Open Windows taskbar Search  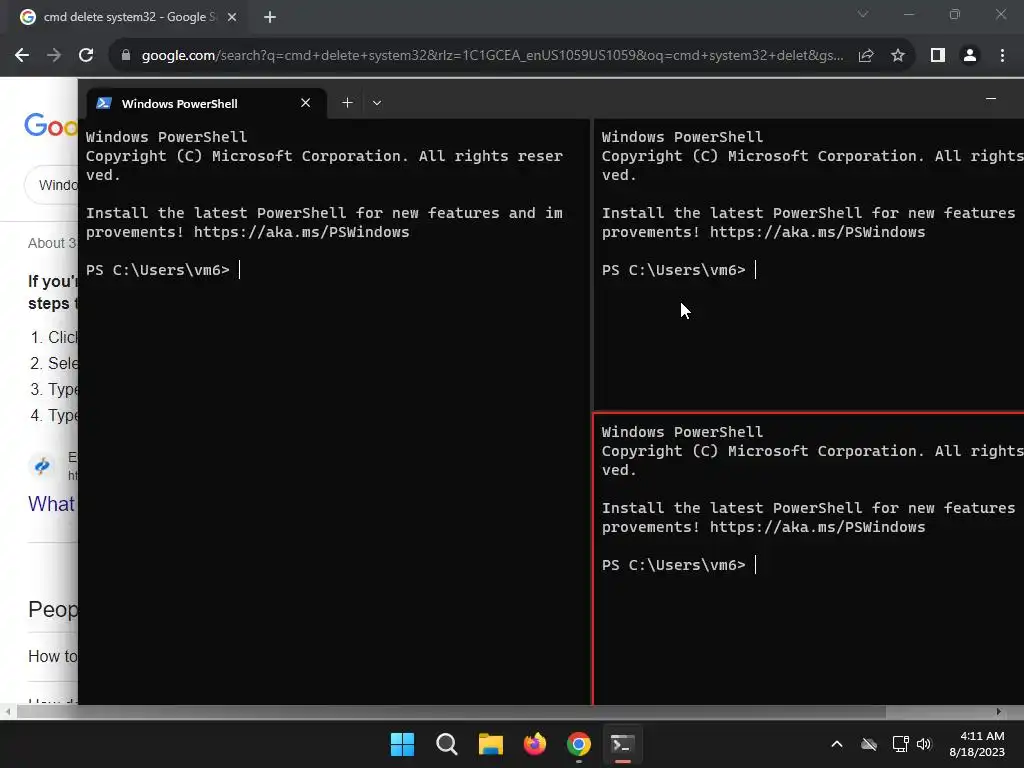pyautogui.click(x=447, y=744)
